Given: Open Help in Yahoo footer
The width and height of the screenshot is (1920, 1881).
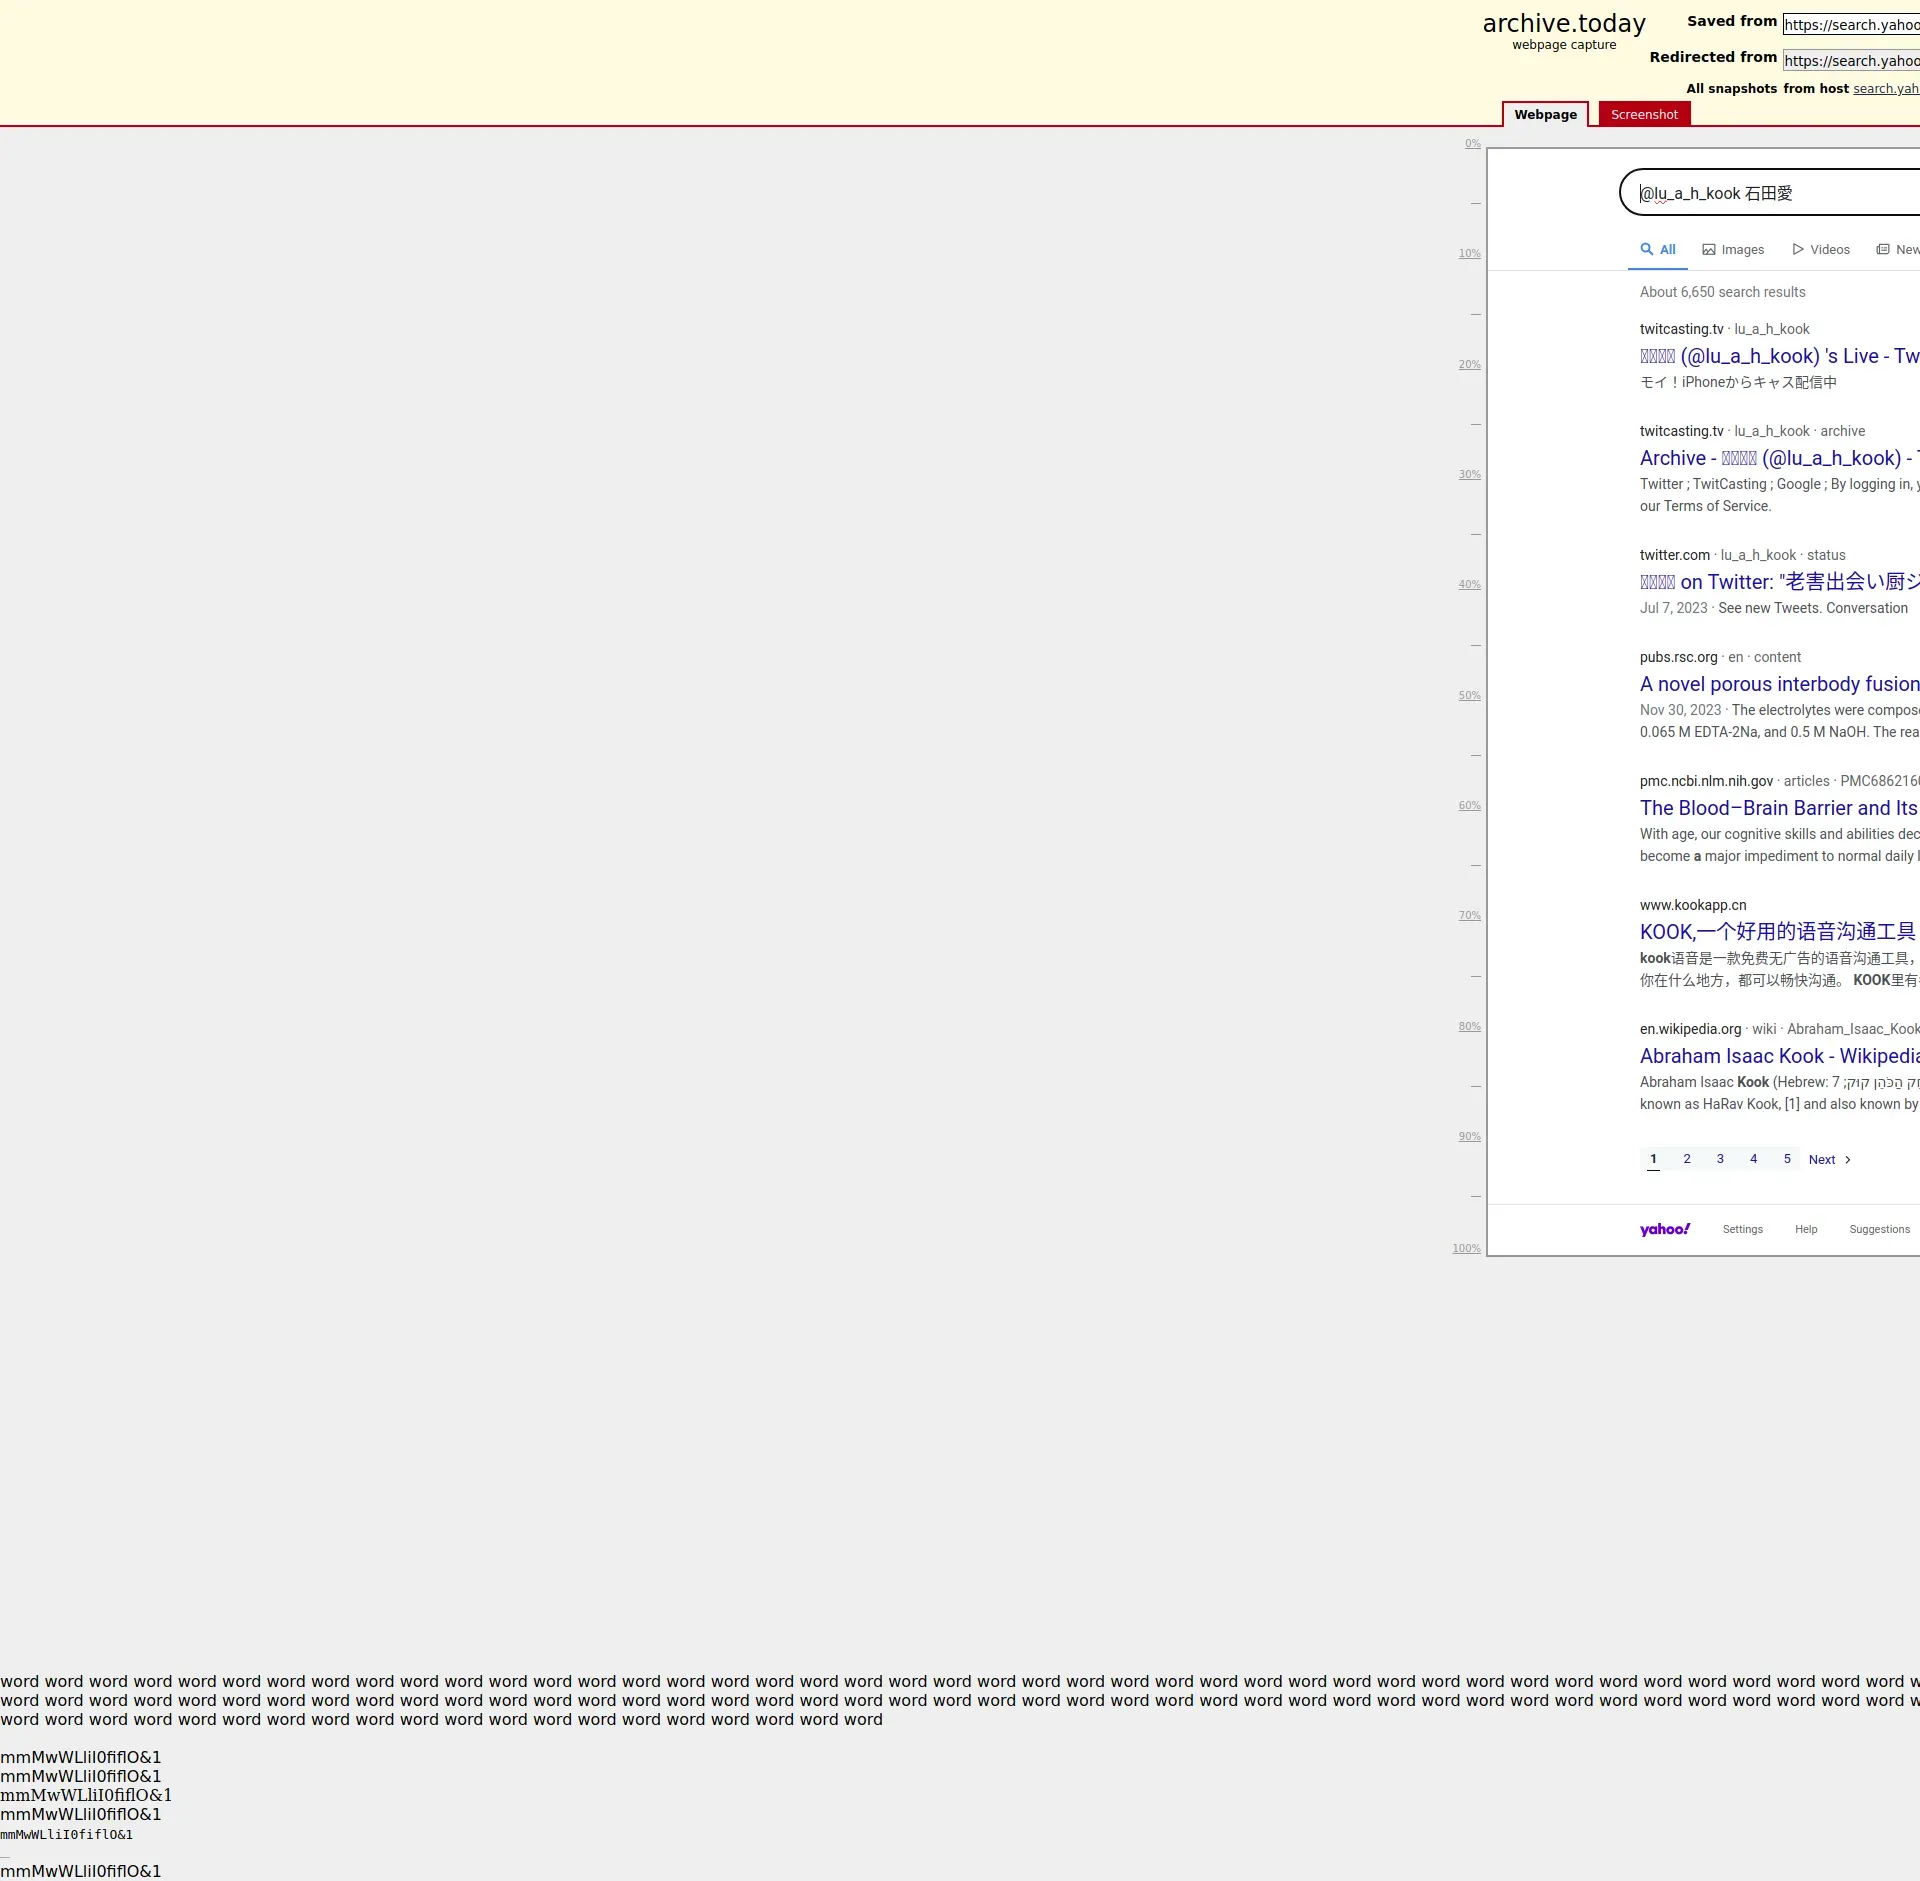Looking at the screenshot, I should click(1806, 1229).
